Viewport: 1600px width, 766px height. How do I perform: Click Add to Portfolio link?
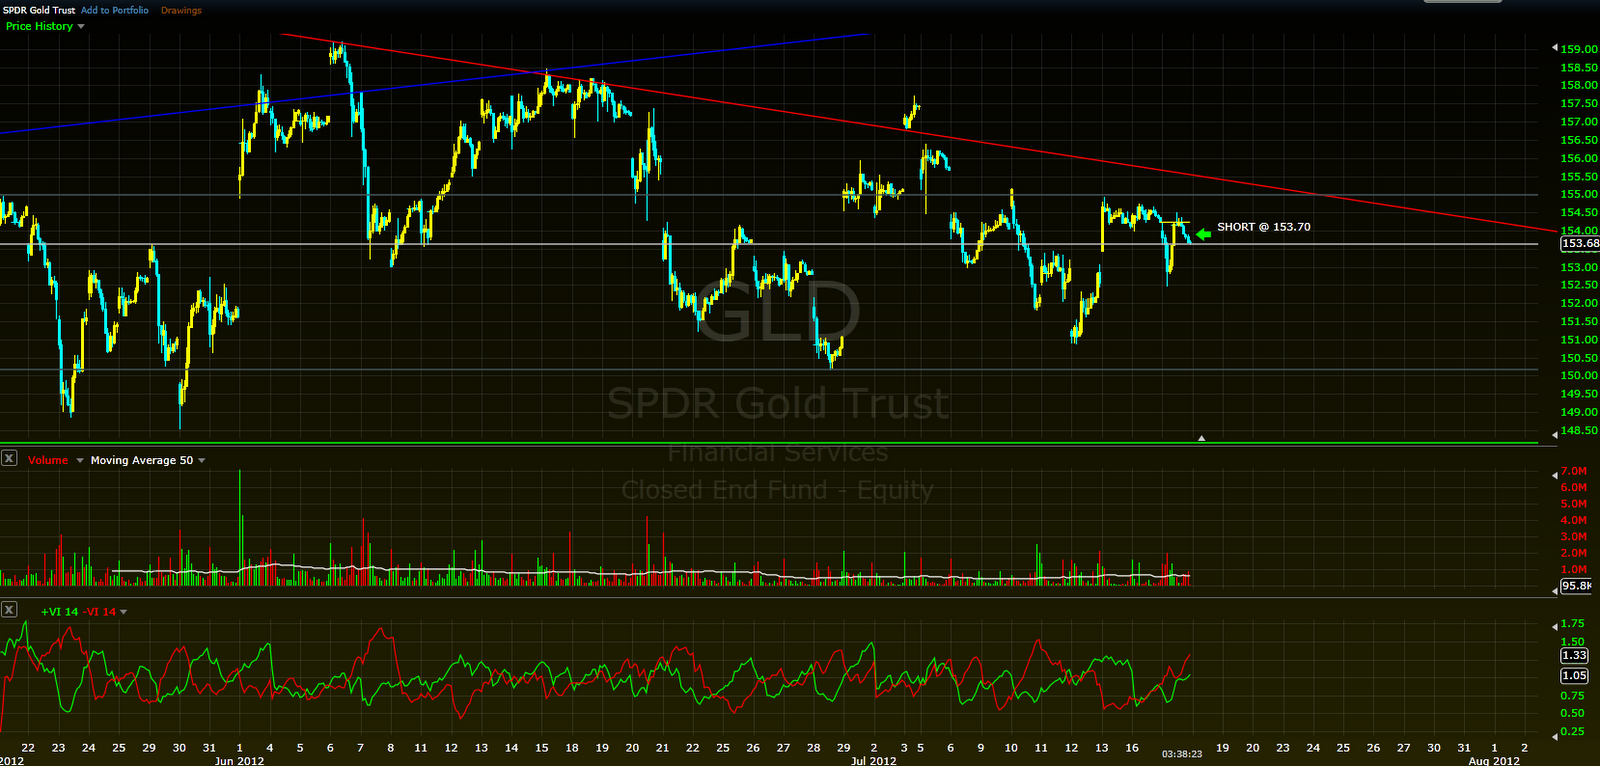point(115,10)
